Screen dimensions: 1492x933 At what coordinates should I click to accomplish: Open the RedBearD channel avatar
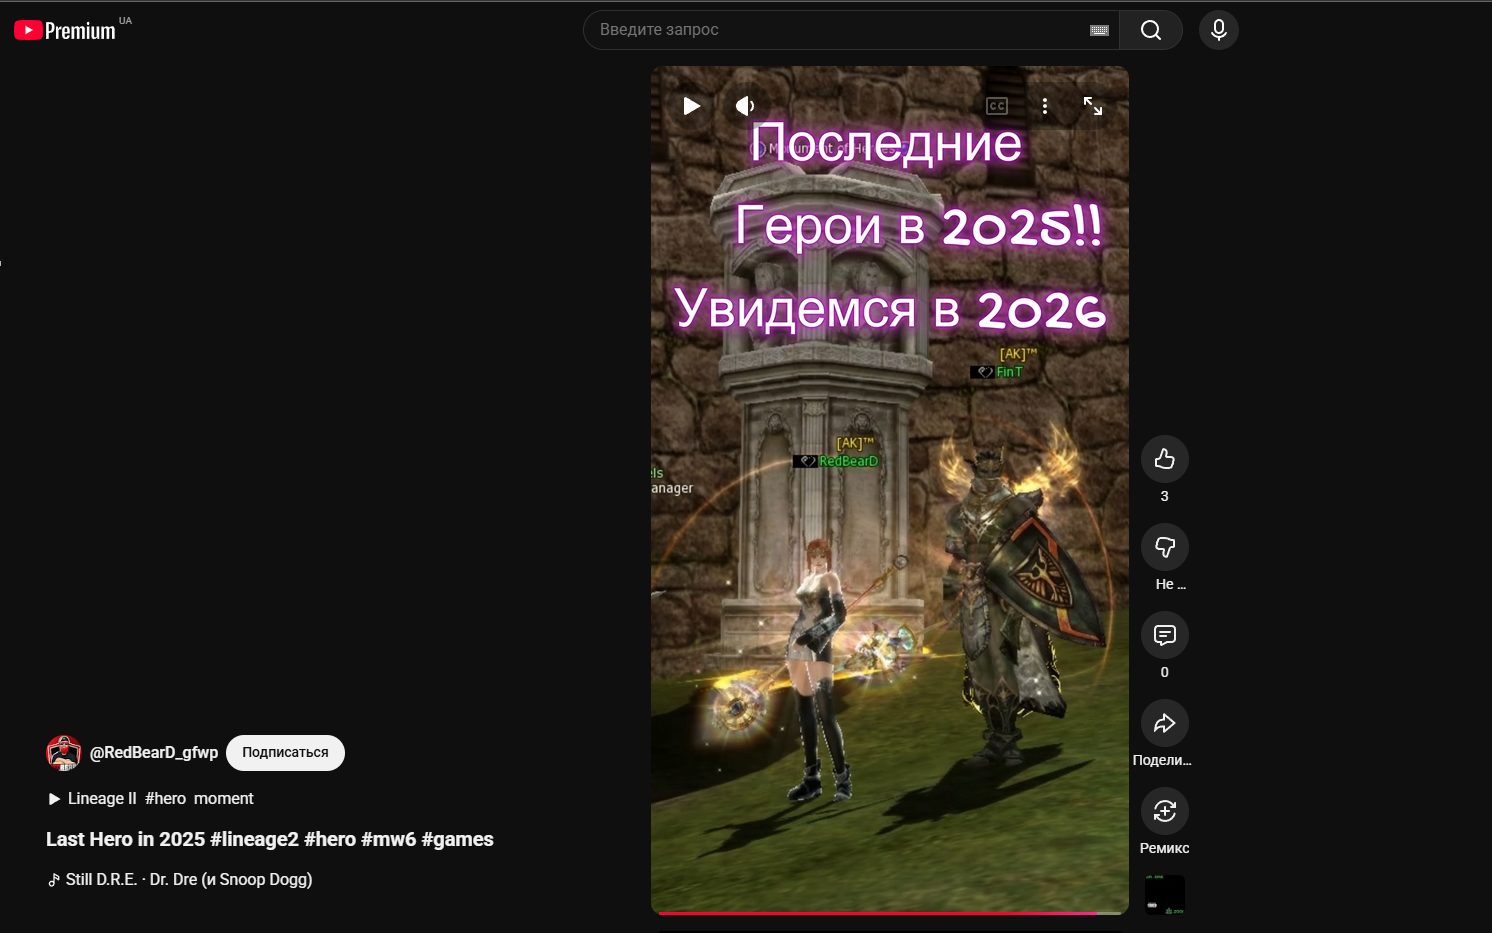[64, 753]
